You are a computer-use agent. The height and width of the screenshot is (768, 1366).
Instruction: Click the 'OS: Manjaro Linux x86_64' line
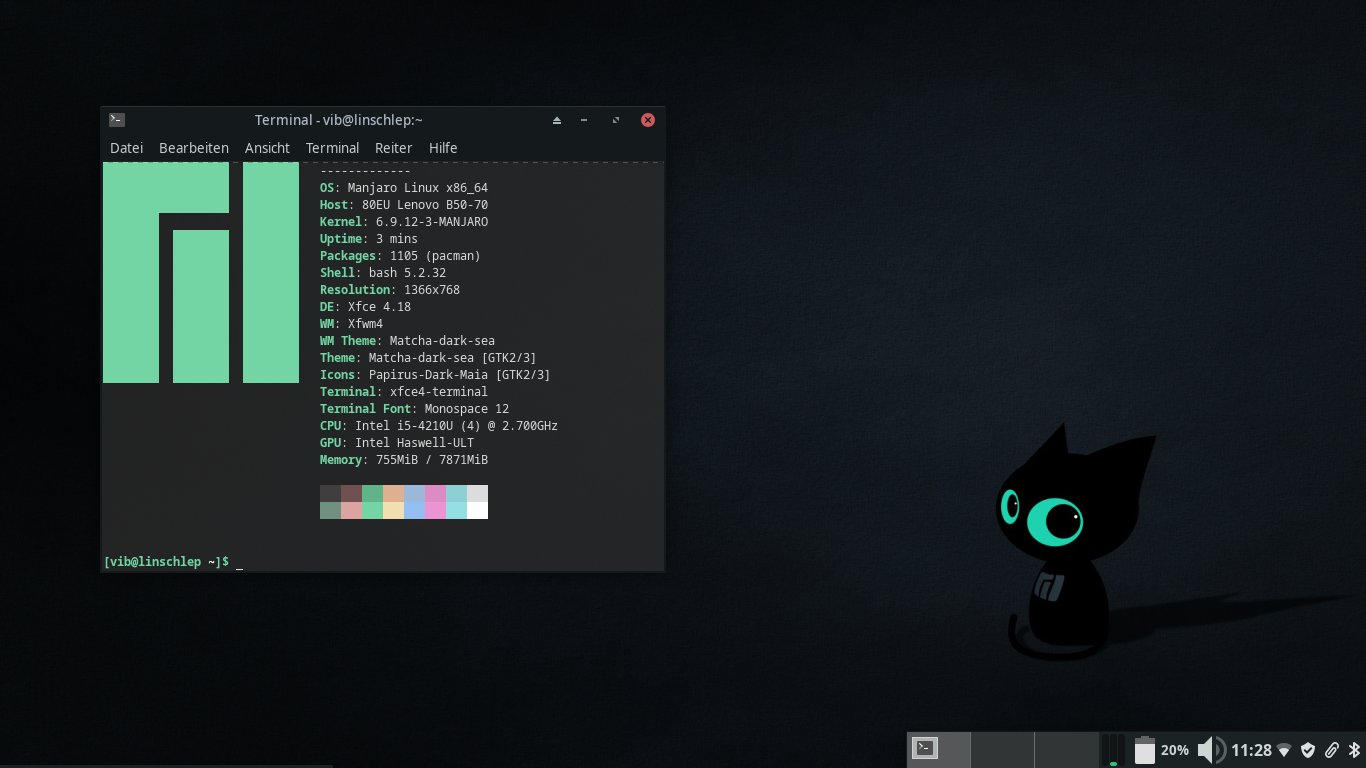tap(404, 188)
